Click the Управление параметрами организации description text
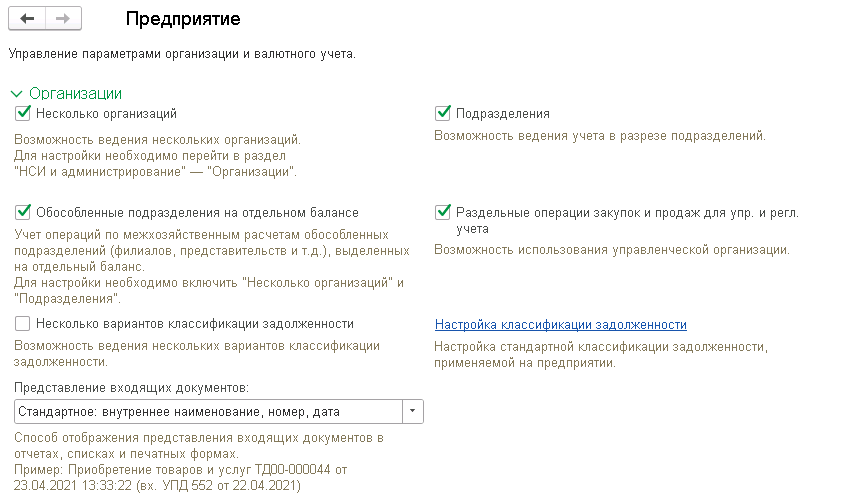The image size is (854, 502). click(182, 53)
